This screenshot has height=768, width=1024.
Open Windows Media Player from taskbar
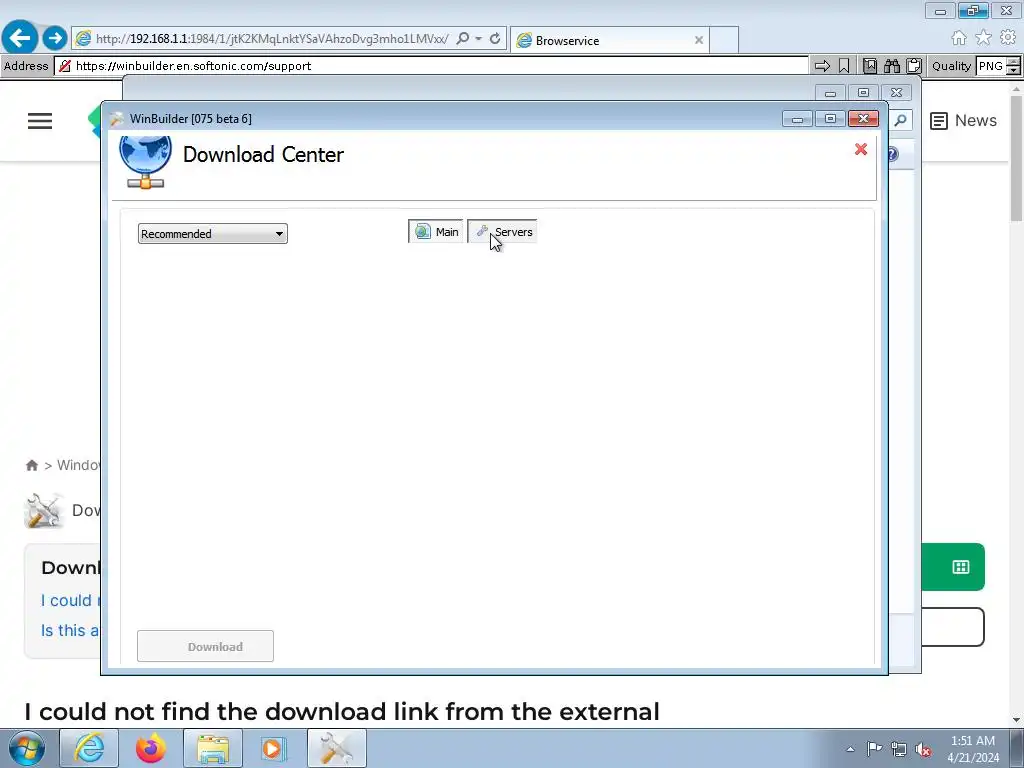(274, 748)
